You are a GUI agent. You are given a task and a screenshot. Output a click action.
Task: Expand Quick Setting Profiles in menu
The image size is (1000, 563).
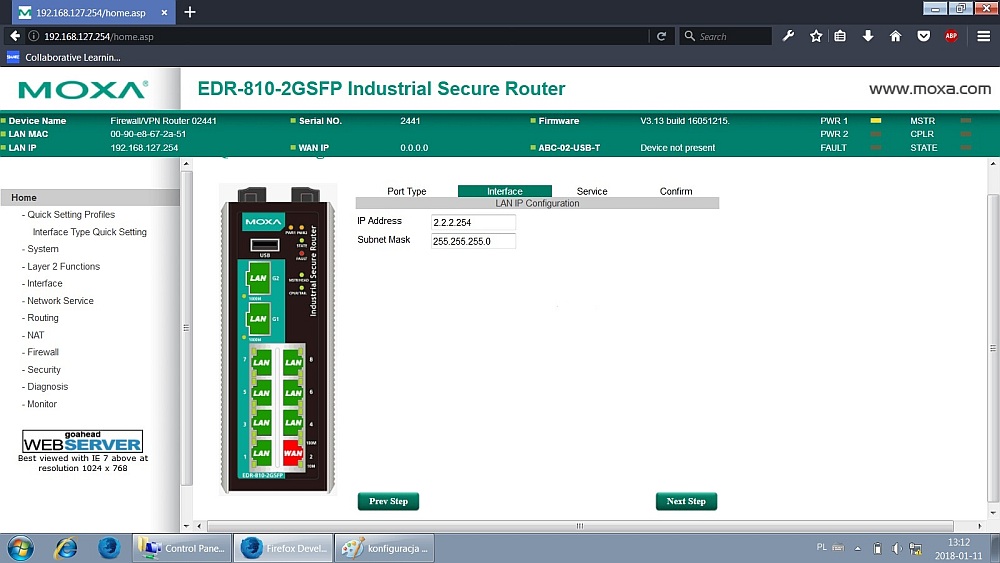point(71,215)
